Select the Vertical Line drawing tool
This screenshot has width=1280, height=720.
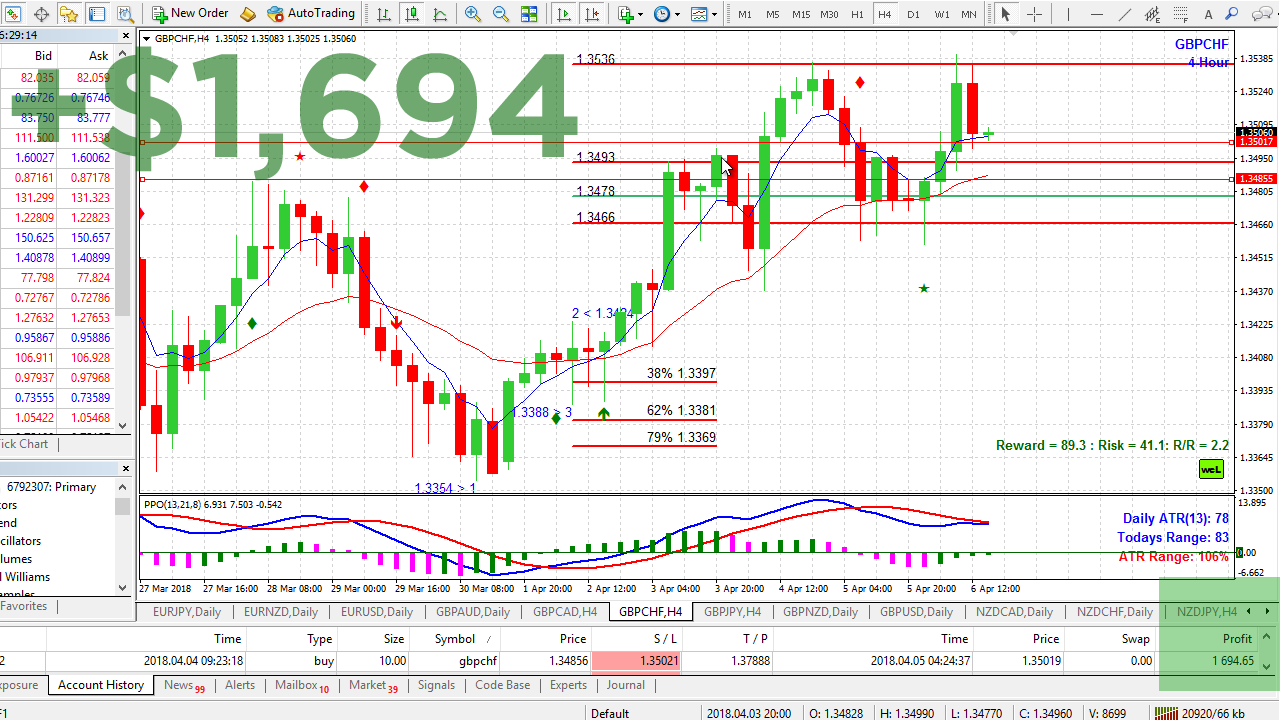[x=1070, y=14]
